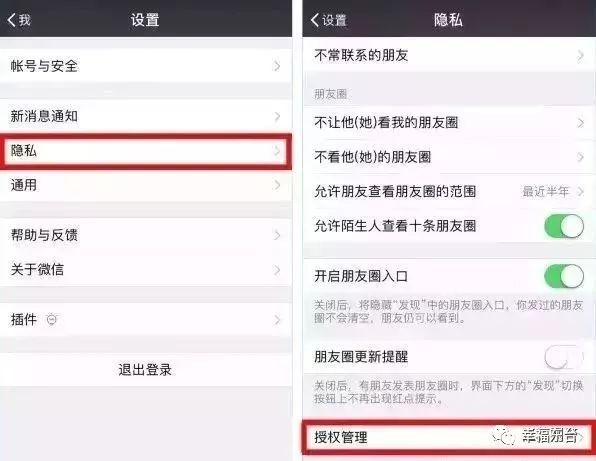Click the chevron on 帐号与安全 row

pyautogui.click(x=277, y=66)
